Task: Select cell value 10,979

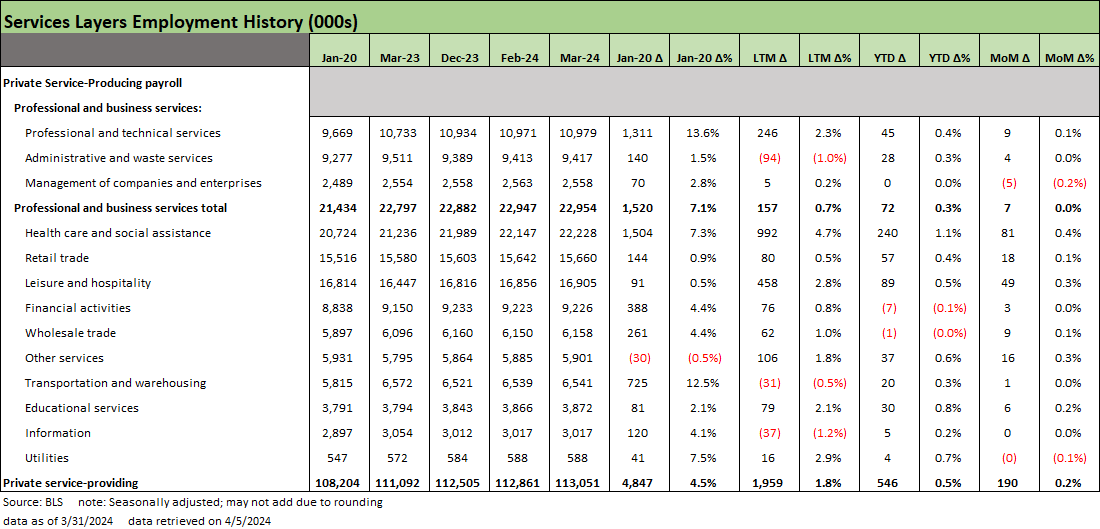Action: point(580,133)
